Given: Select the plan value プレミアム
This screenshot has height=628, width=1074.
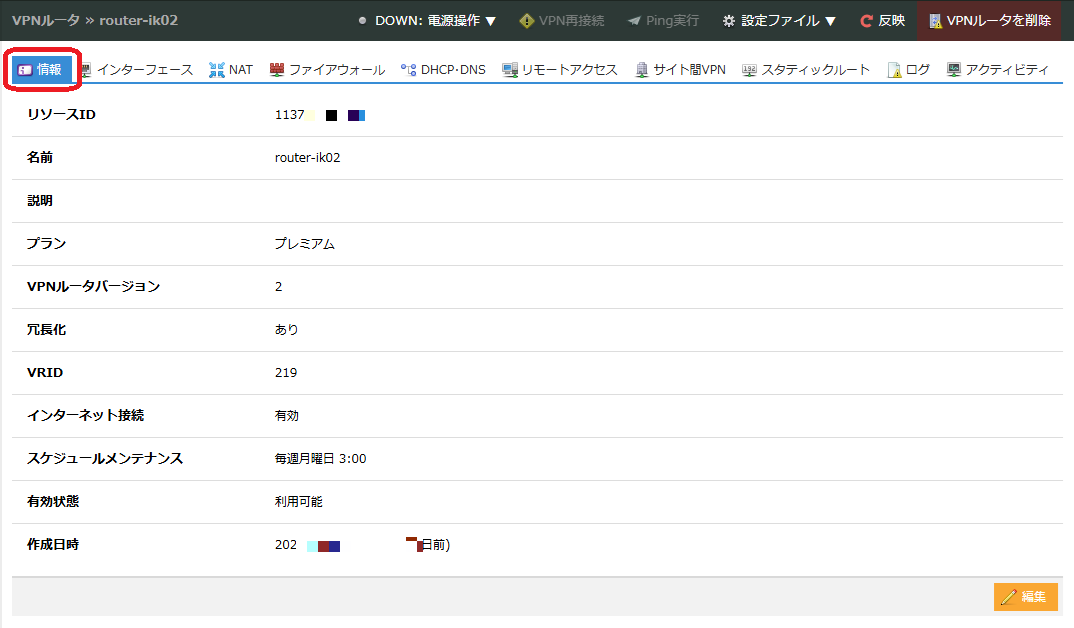Looking at the screenshot, I should click(305, 244).
